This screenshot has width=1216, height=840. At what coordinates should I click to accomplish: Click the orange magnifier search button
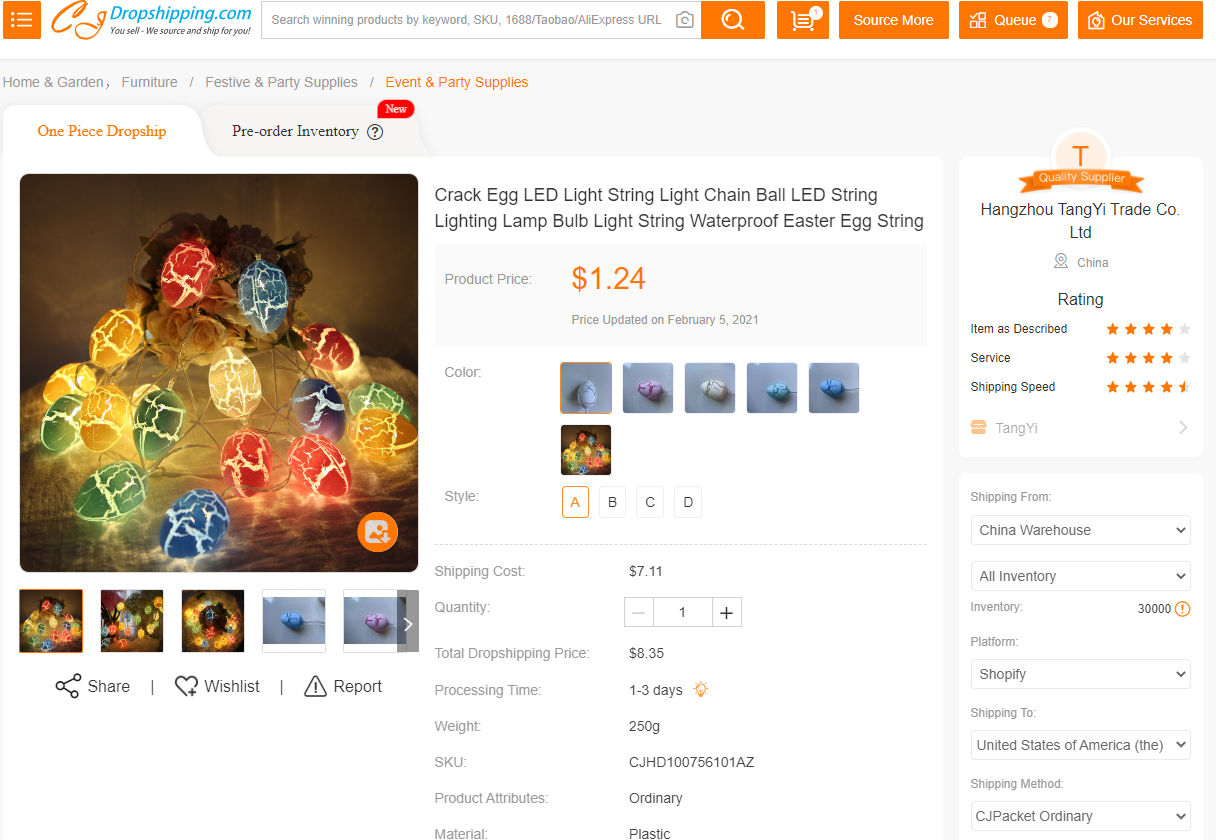pos(733,20)
